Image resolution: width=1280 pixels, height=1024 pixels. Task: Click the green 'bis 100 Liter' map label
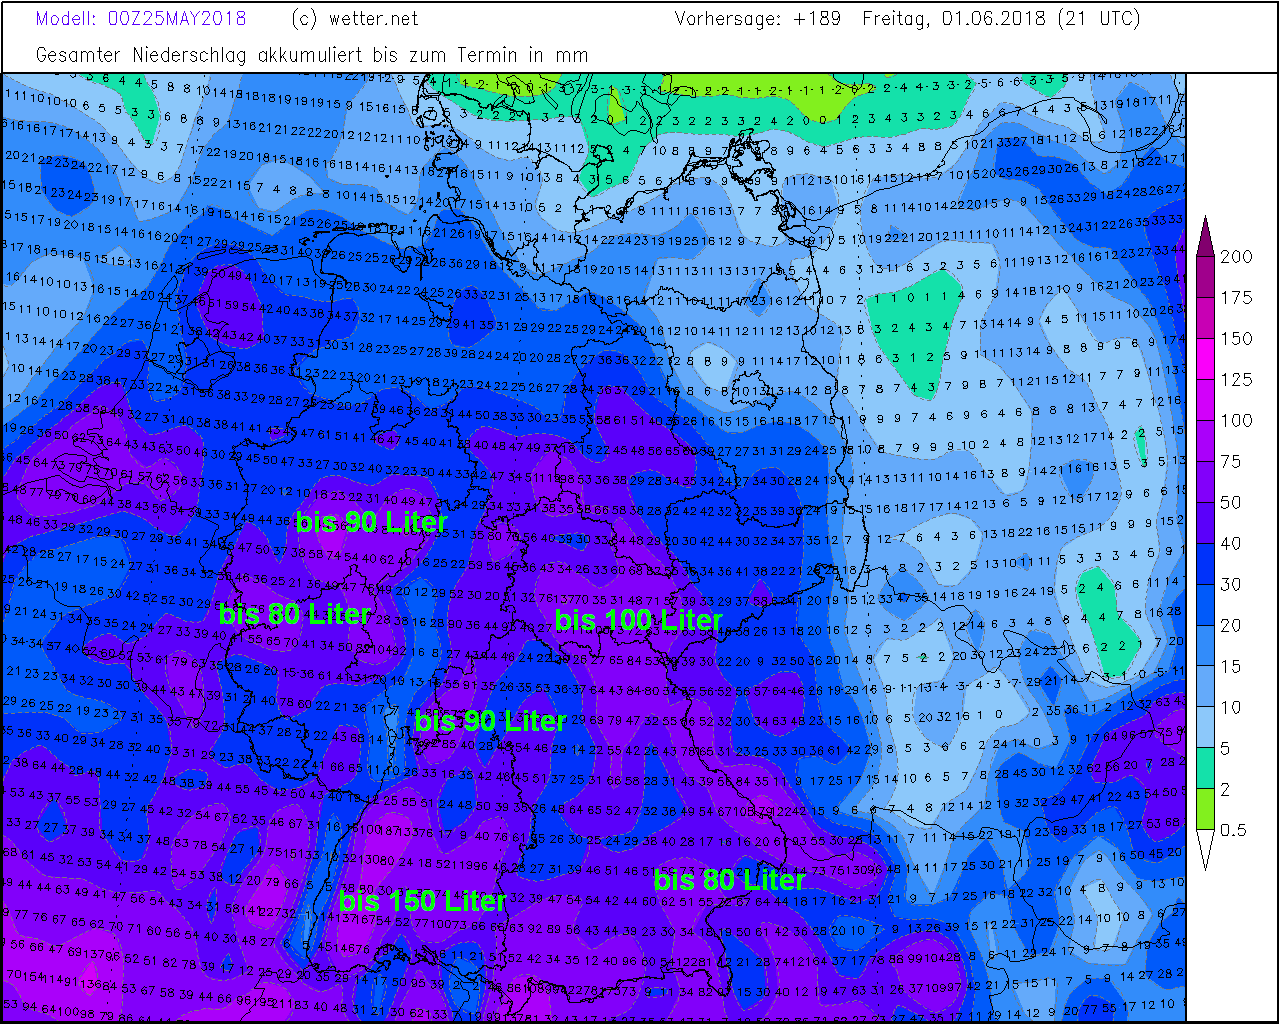pos(638,620)
